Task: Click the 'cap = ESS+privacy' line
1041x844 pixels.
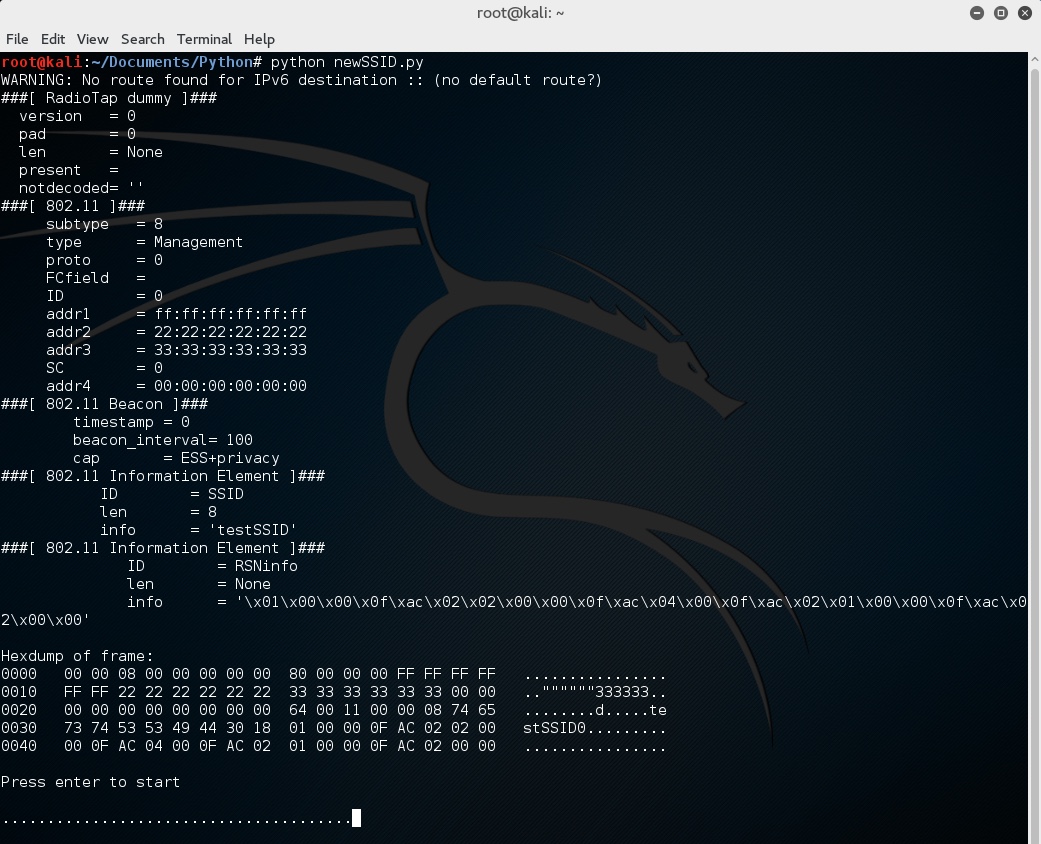Action: tap(176, 458)
